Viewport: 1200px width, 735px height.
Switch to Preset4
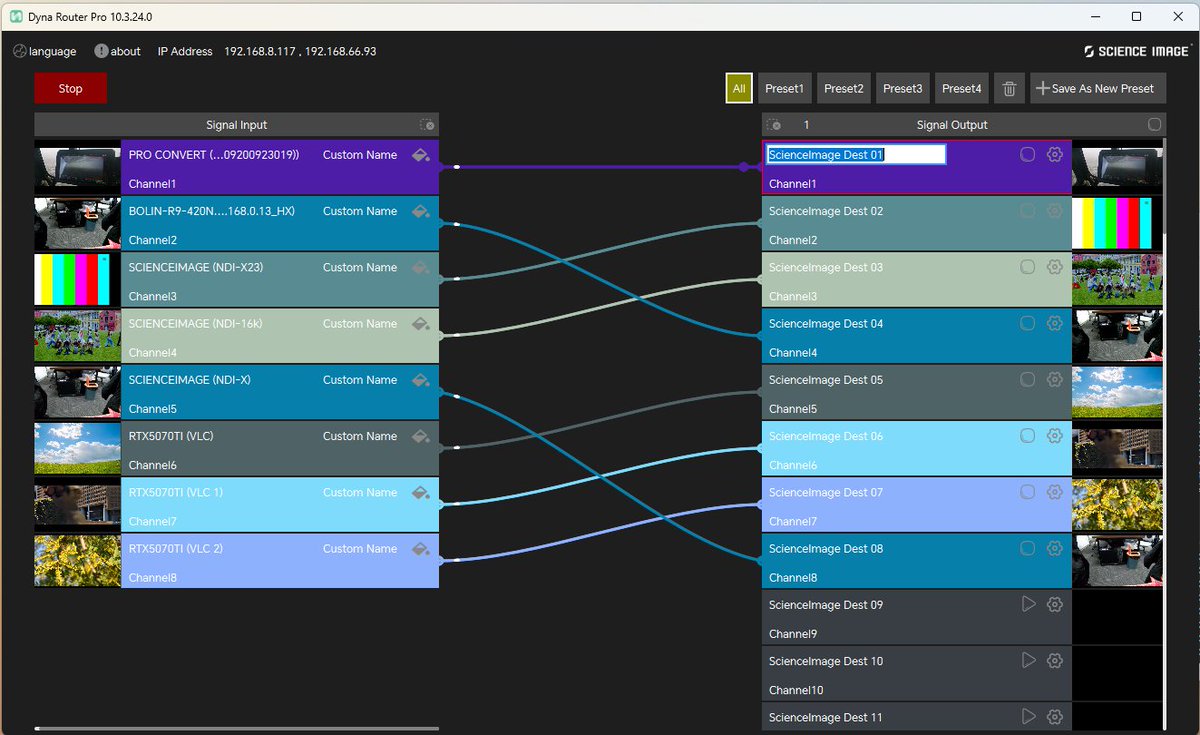coord(961,88)
